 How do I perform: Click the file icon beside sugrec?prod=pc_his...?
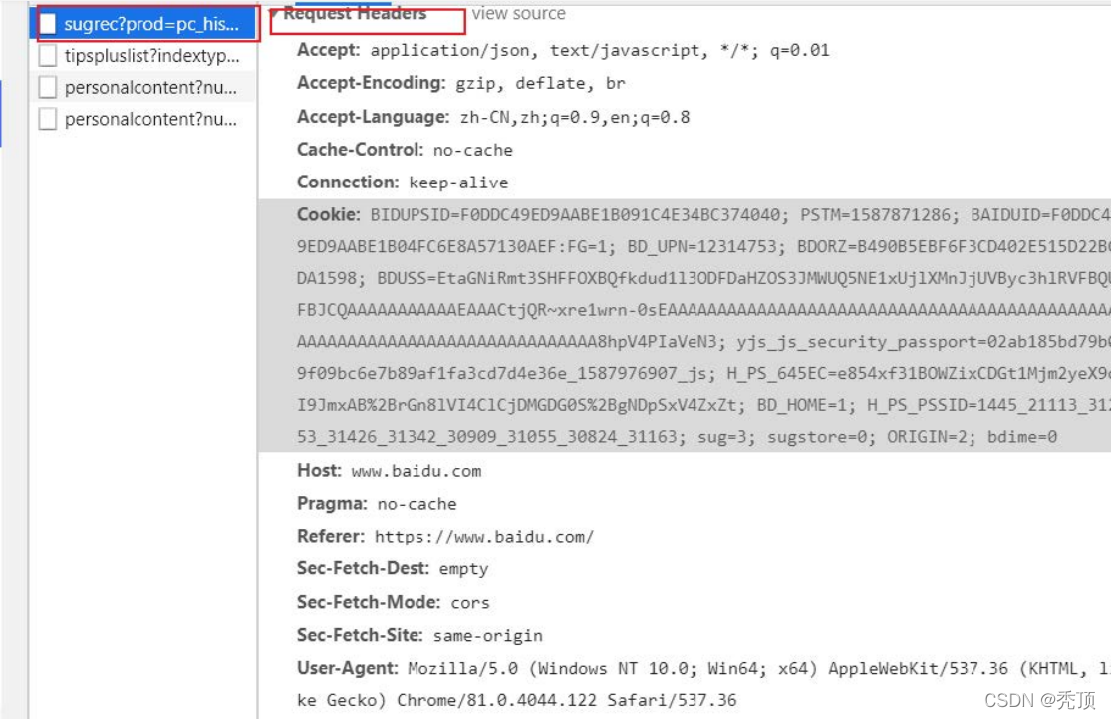47,24
